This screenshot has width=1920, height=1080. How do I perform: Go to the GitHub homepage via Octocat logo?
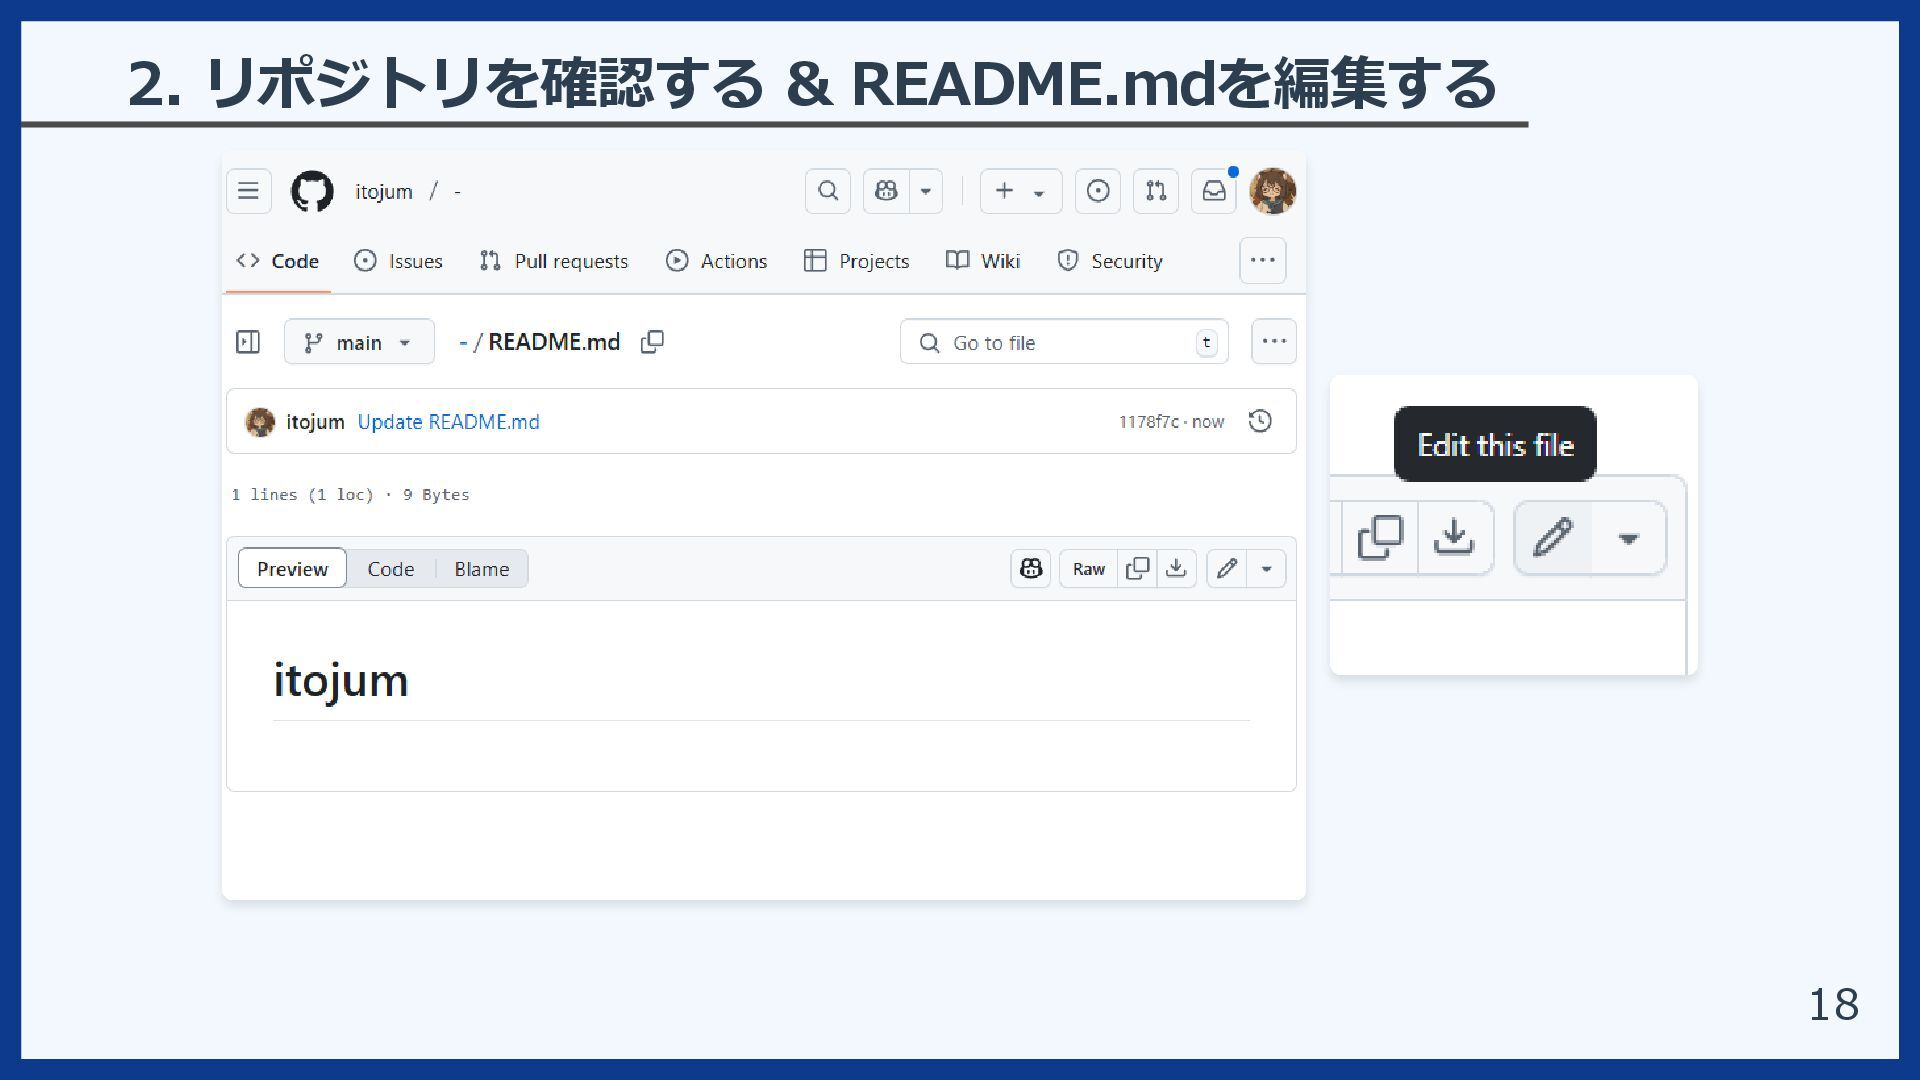tap(312, 191)
